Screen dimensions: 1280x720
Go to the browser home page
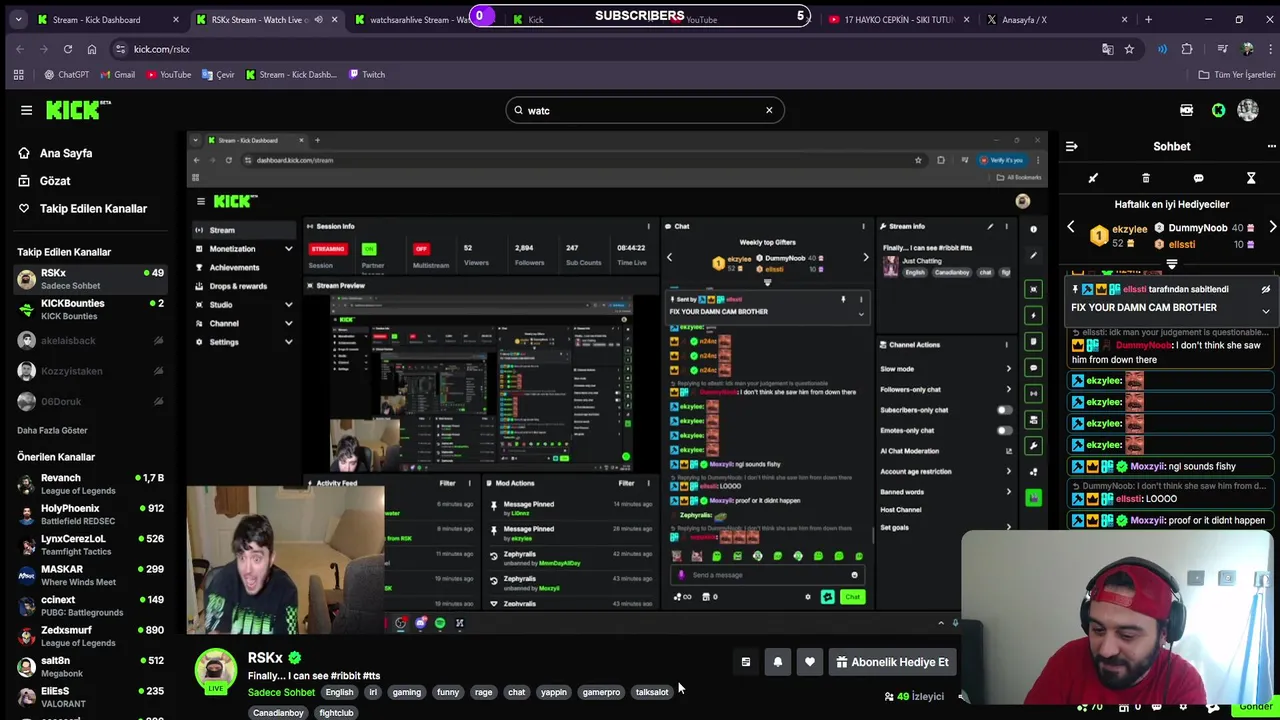92,49
